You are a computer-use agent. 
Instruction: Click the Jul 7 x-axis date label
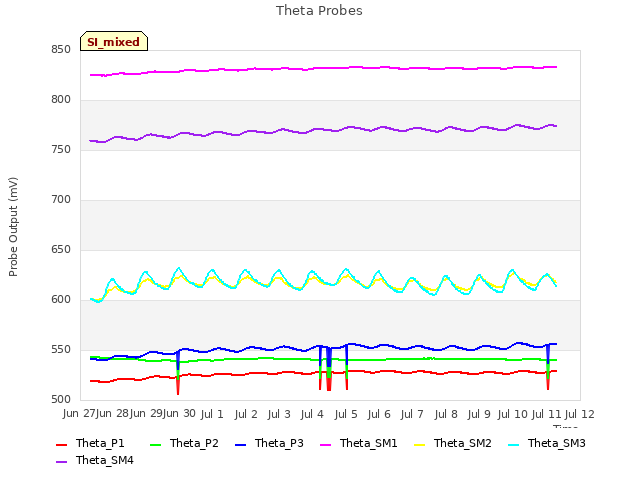pos(412,415)
